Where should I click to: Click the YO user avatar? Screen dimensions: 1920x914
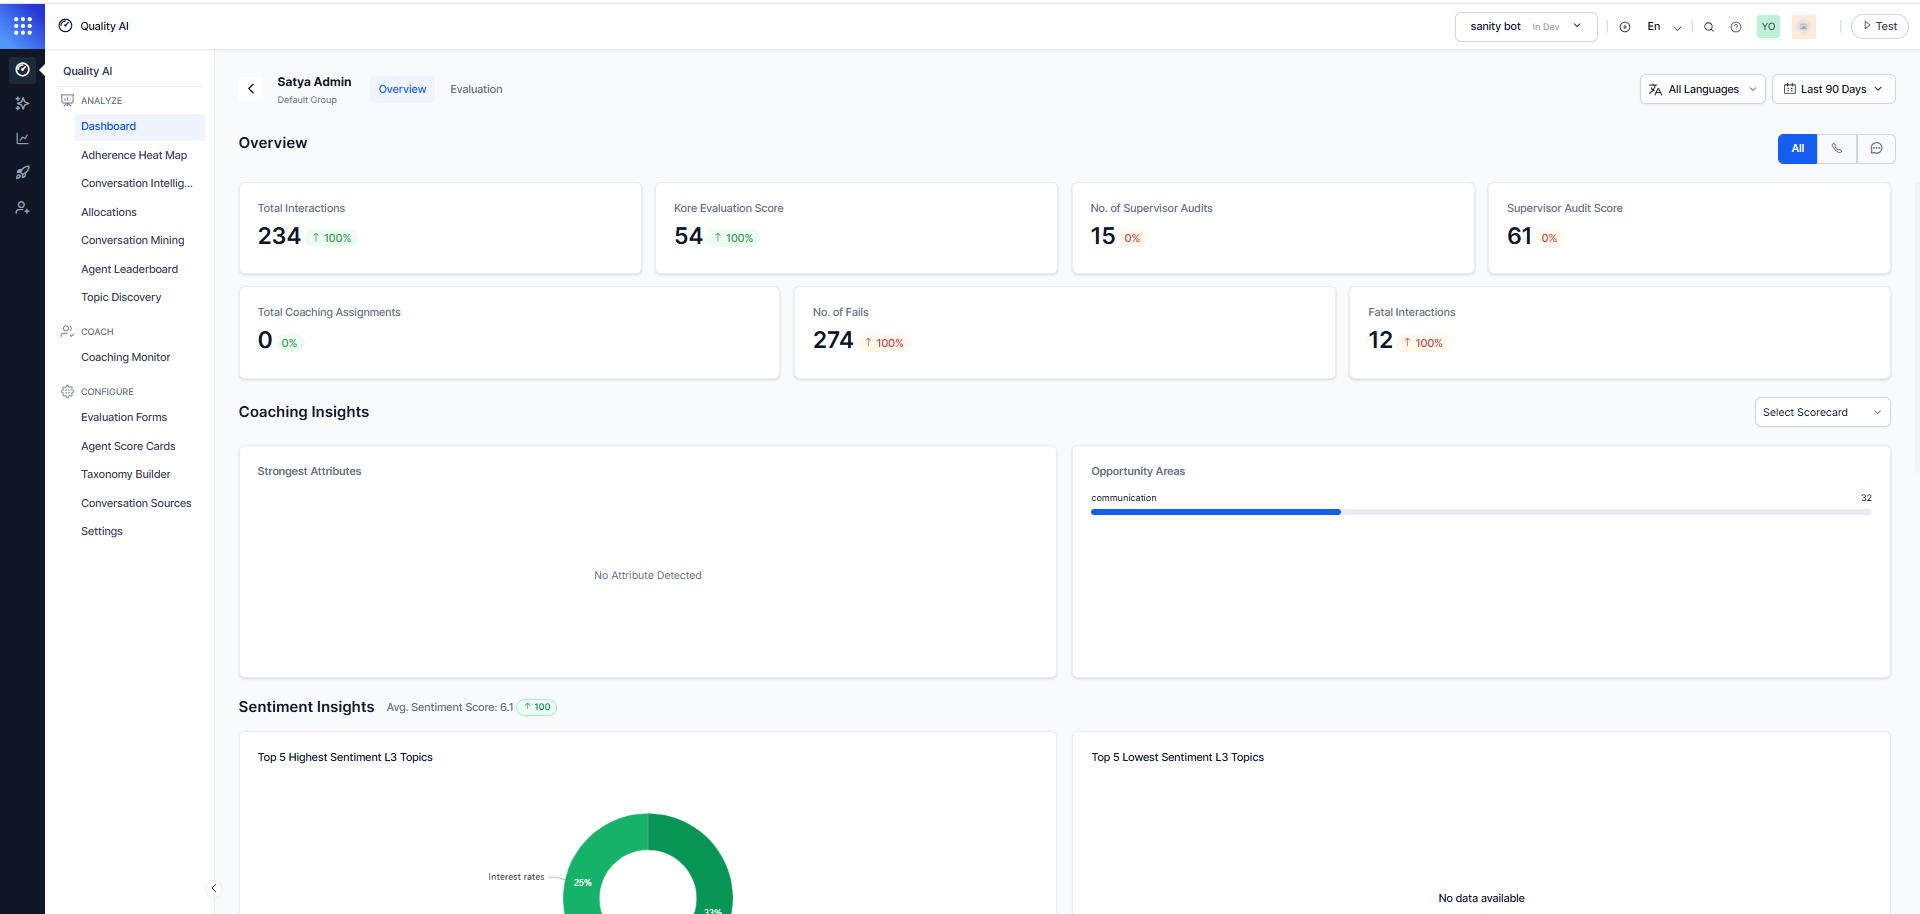tap(1768, 27)
